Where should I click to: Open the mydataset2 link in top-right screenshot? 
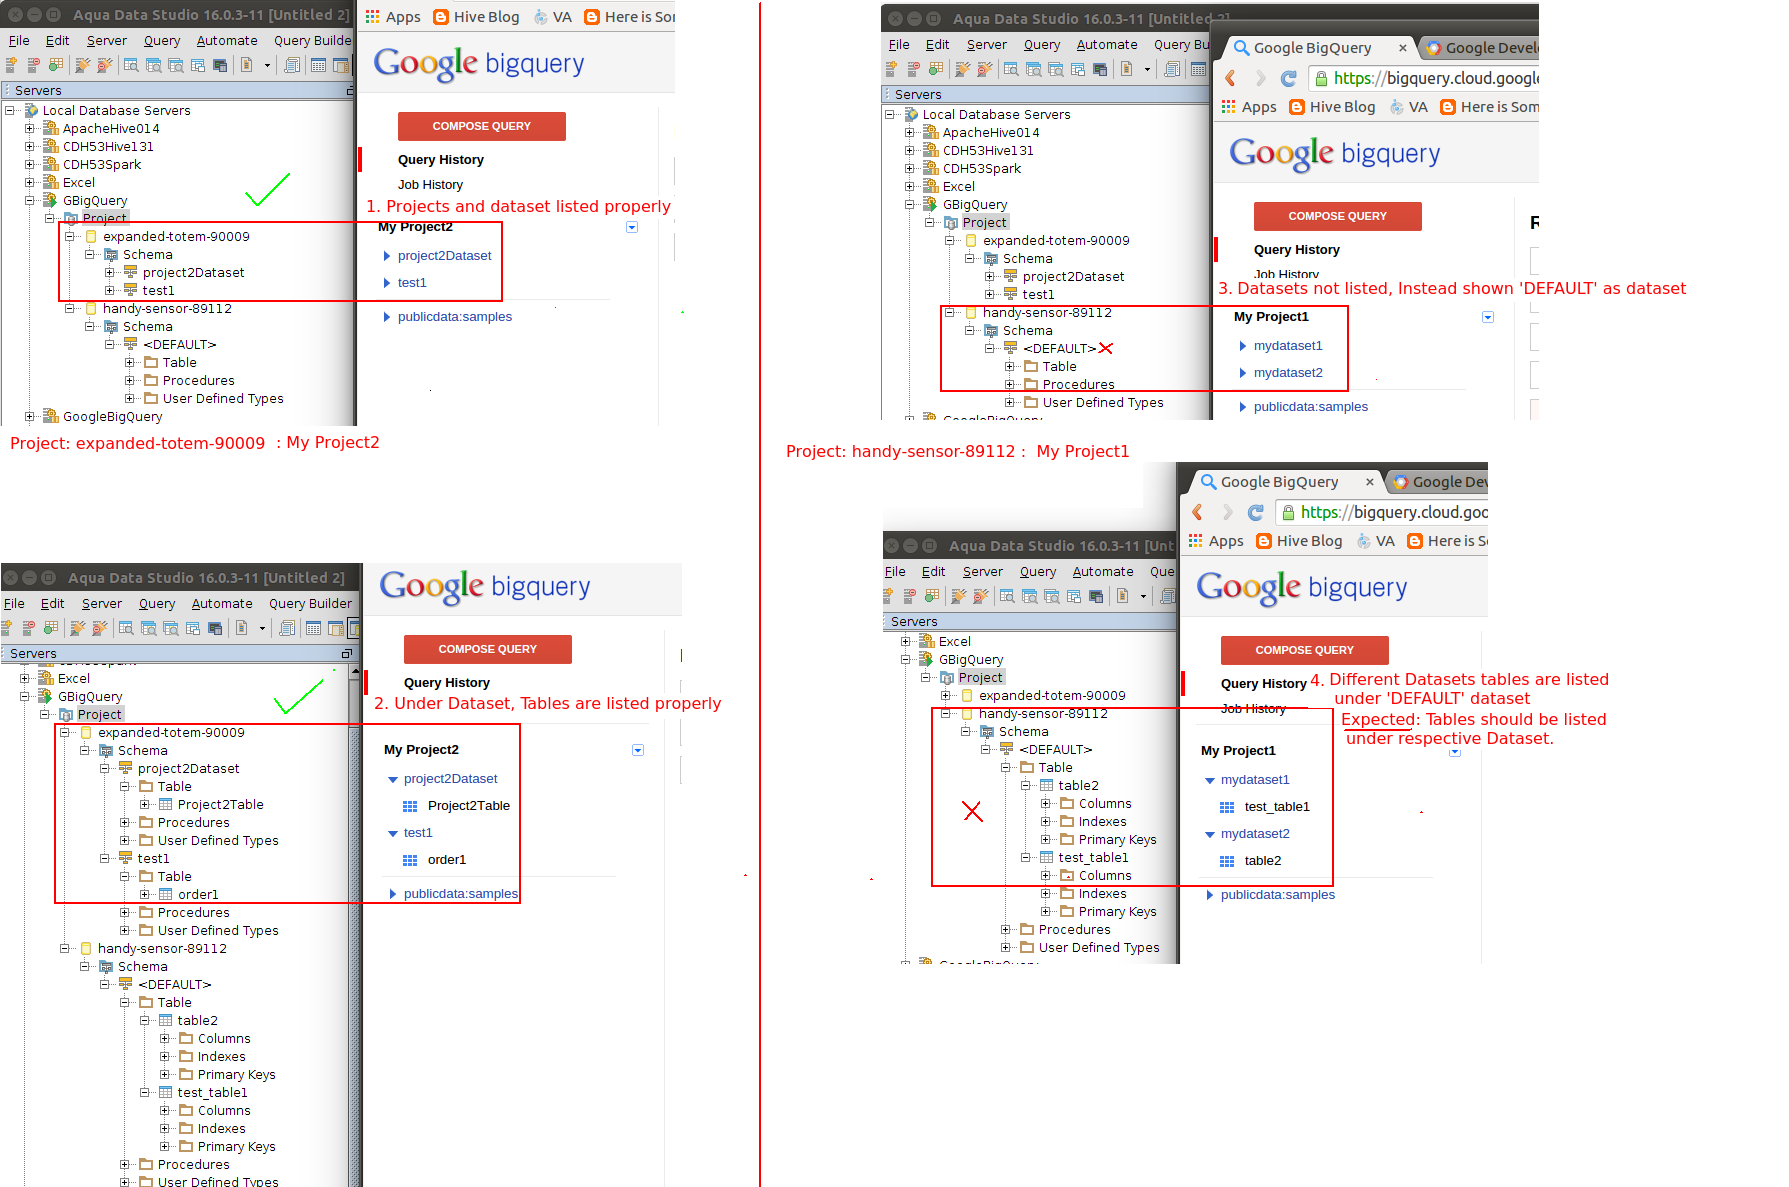[x=1288, y=372]
